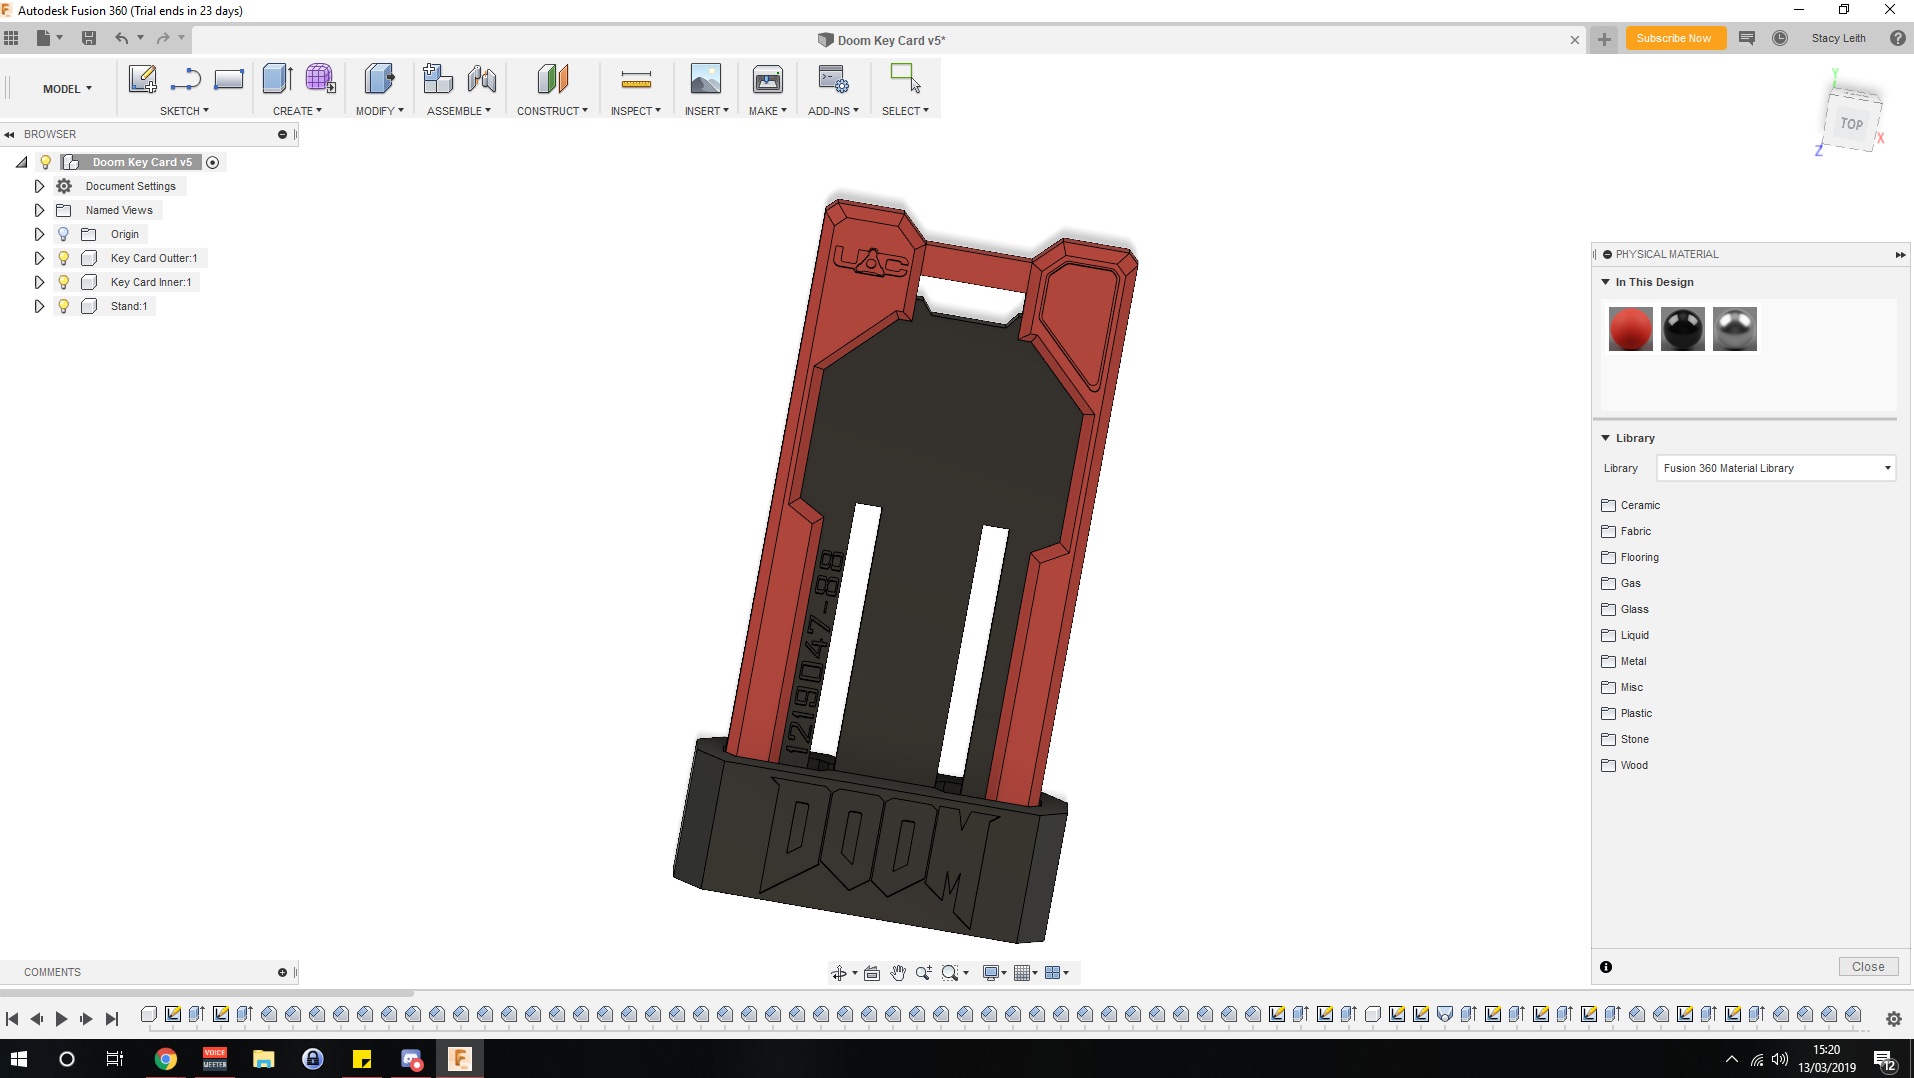This screenshot has height=1078, width=1914.
Task: Open the CONSTRUCT menu
Action: (552, 111)
